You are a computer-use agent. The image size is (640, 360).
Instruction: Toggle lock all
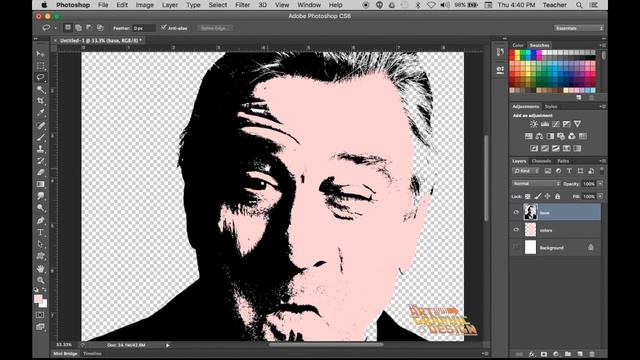558,197
